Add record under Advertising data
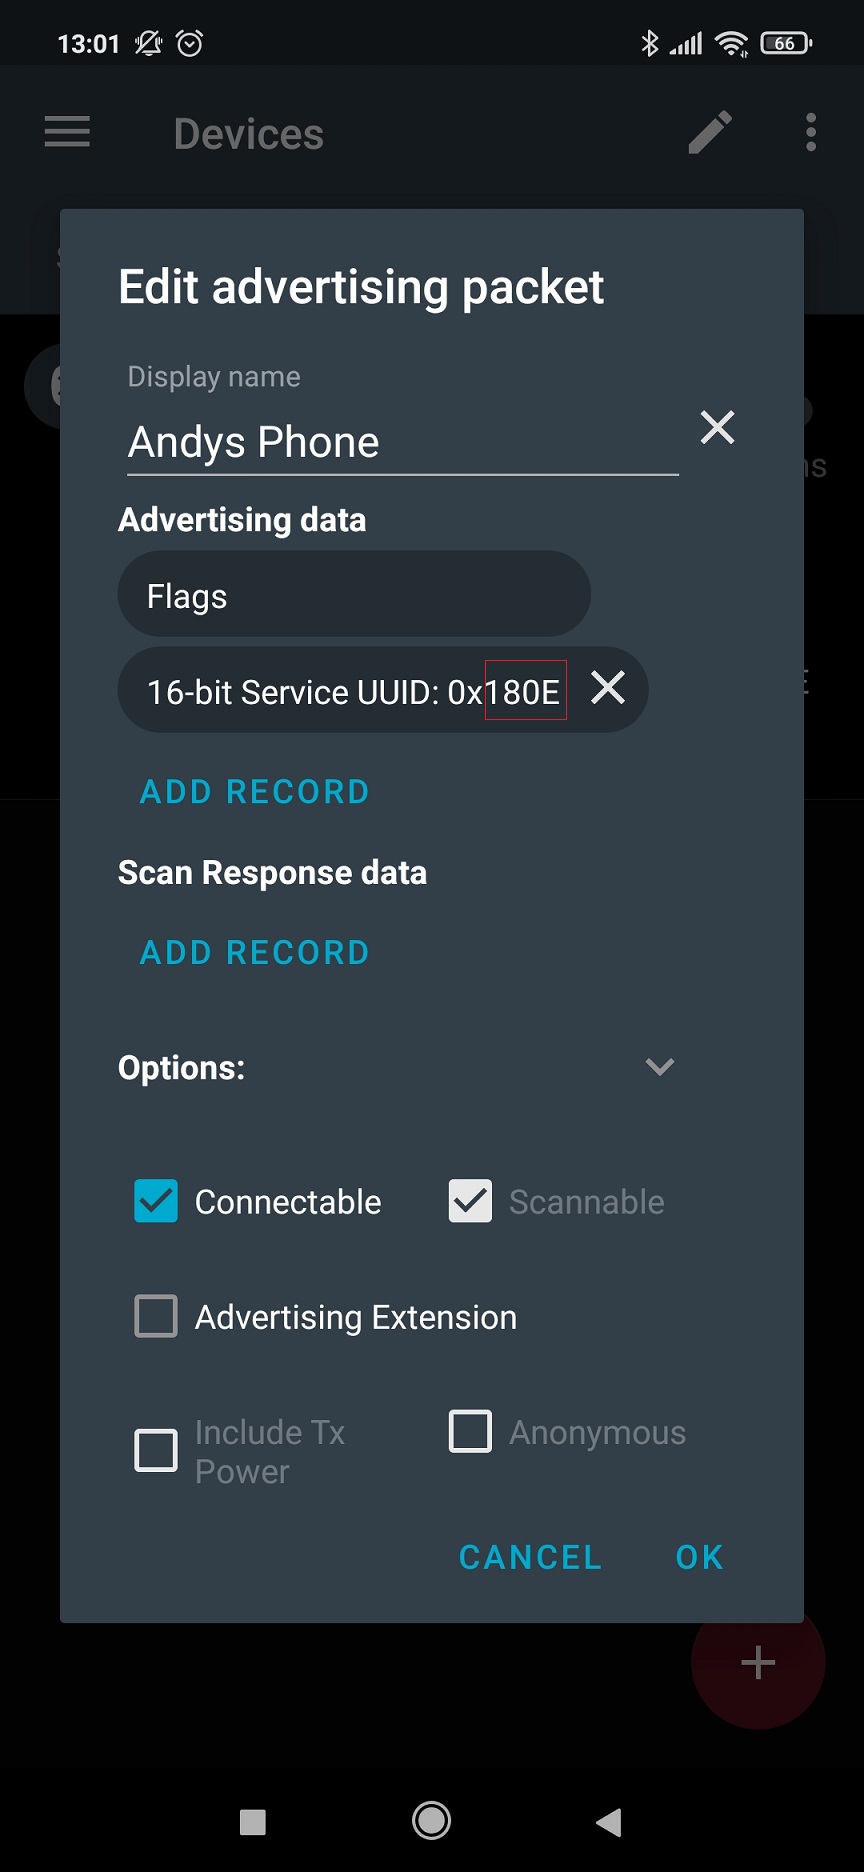This screenshot has width=864, height=1872. pos(255,792)
